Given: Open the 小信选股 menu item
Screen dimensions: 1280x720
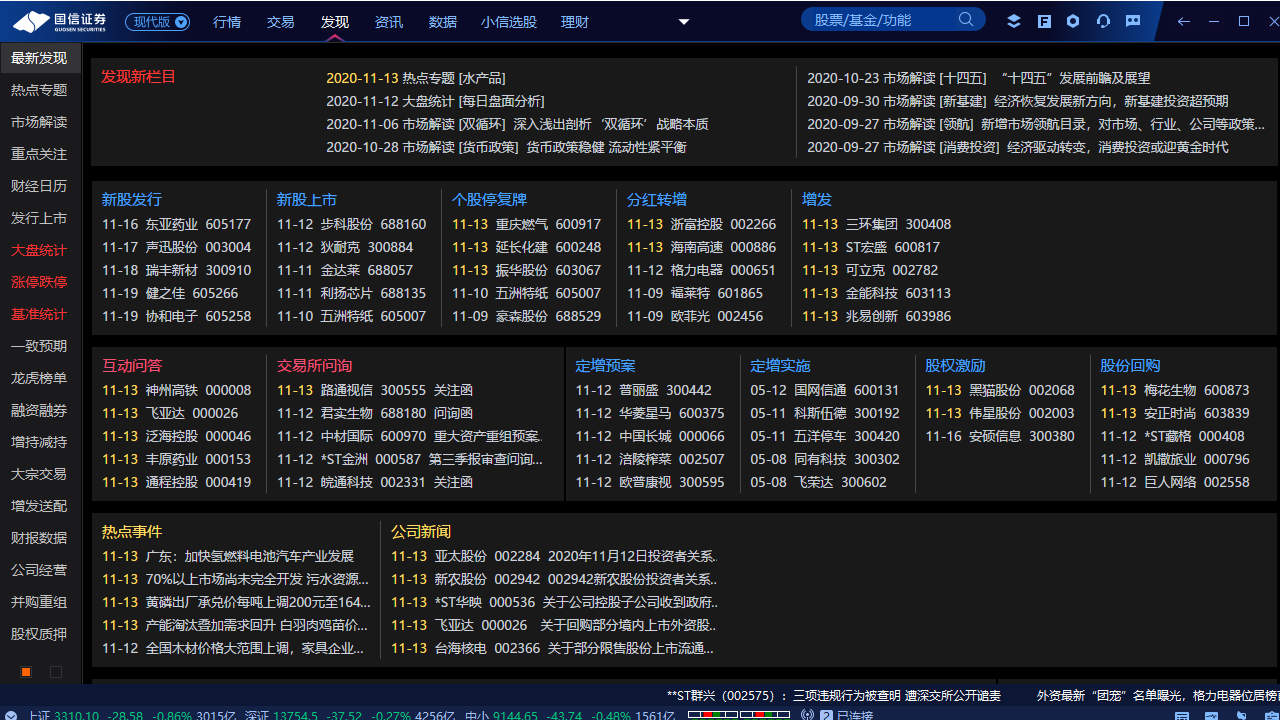Looking at the screenshot, I should click(x=510, y=21).
